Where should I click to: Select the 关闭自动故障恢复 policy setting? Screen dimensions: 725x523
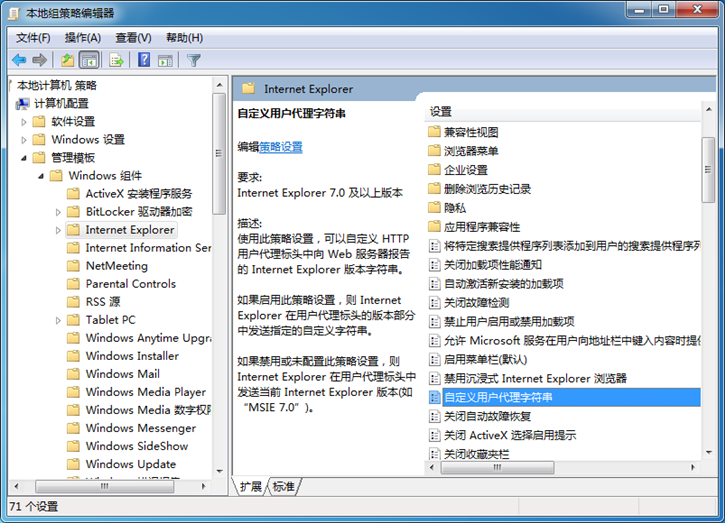[x=487, y=416]
